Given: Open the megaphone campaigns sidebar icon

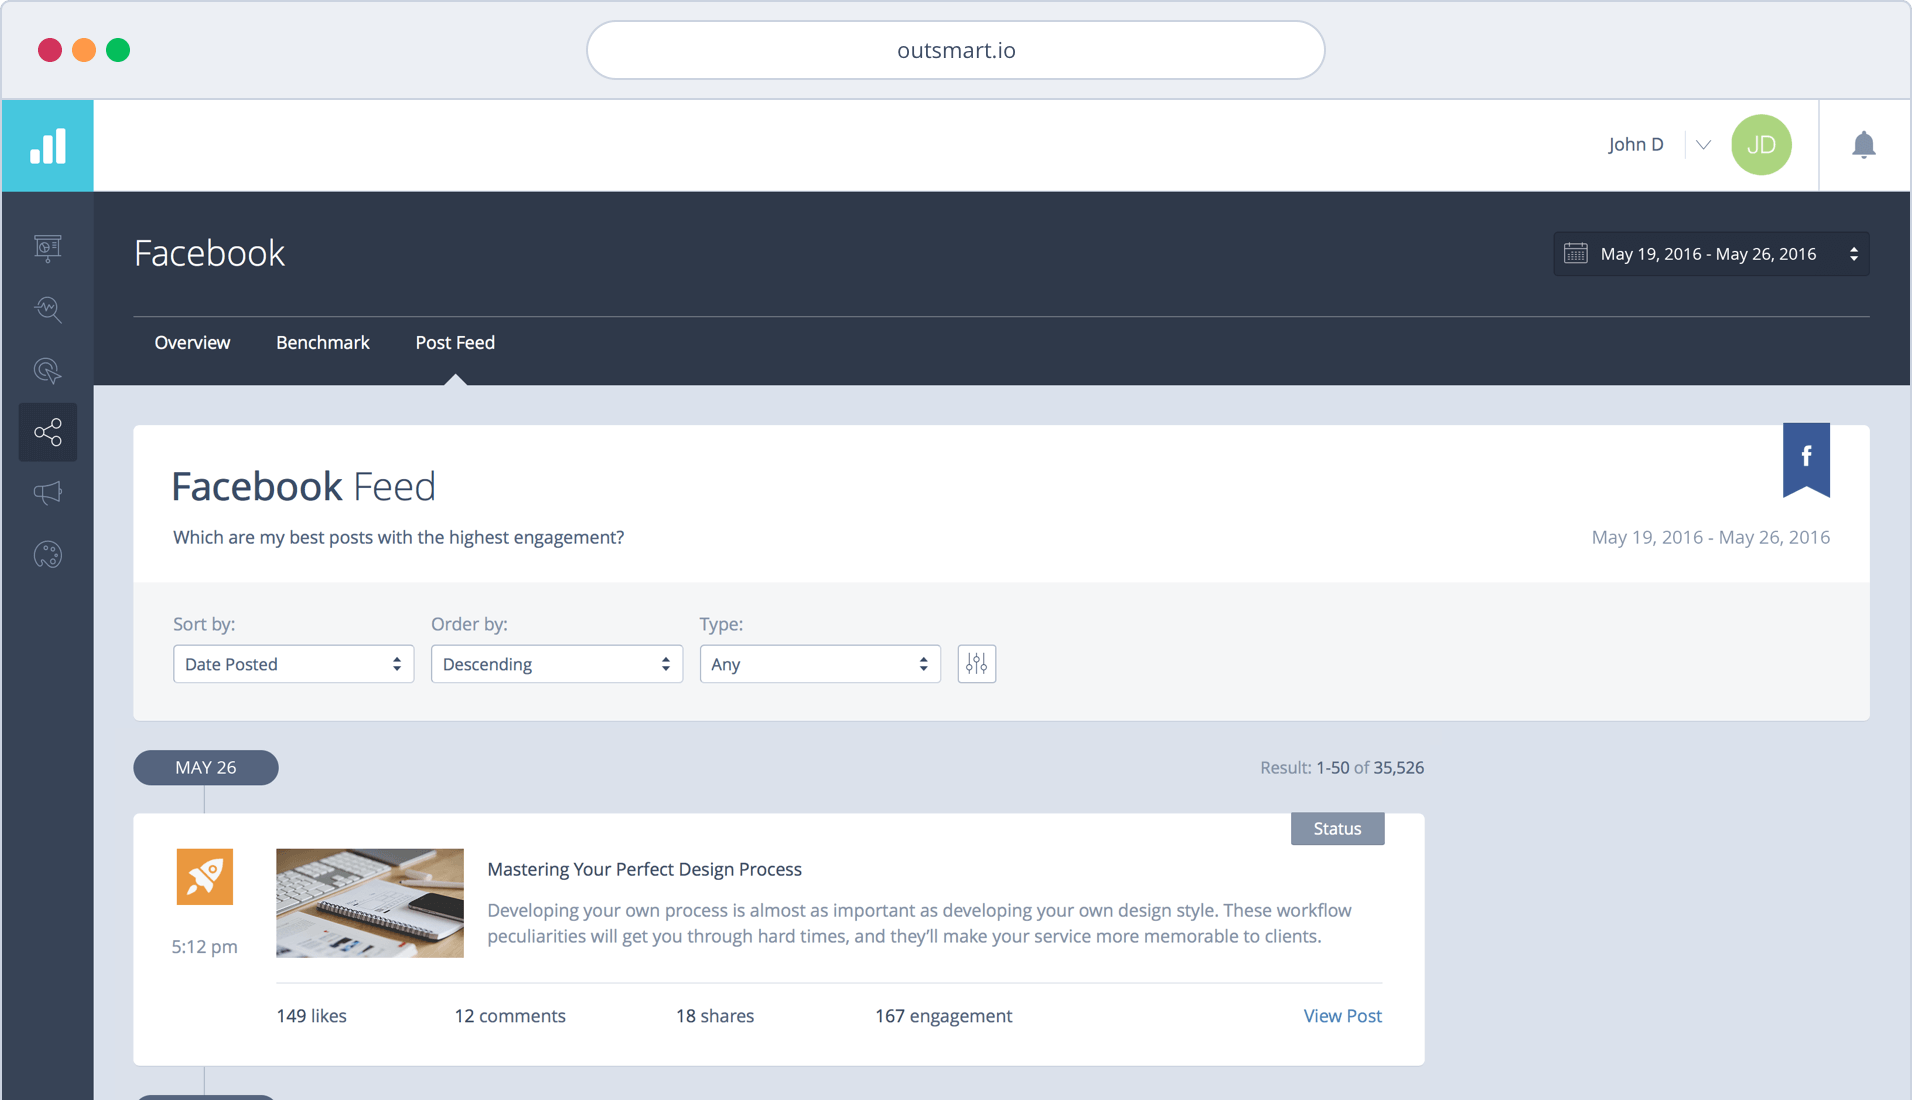Looking at the screenshot, I should [x=47, y=493].
